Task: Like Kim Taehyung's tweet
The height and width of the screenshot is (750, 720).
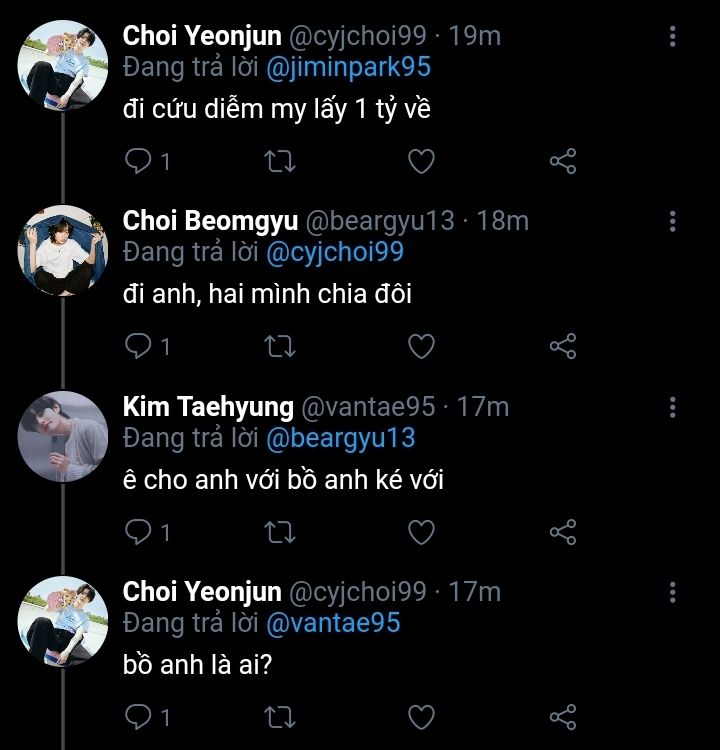Action: coord(422,531)
